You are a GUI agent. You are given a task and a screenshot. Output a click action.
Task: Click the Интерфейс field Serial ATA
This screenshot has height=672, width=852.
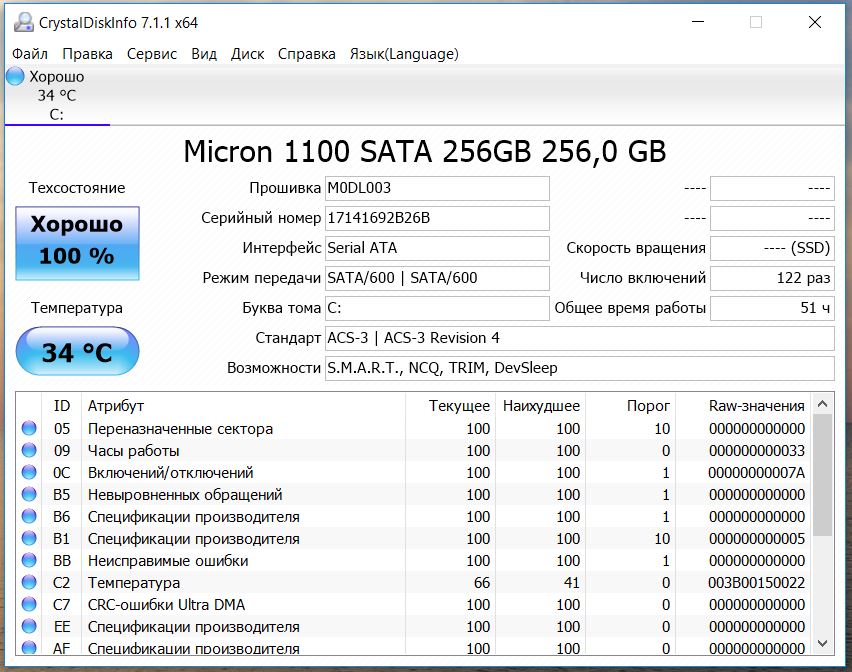pyautogui.click(x=437, y=248)
